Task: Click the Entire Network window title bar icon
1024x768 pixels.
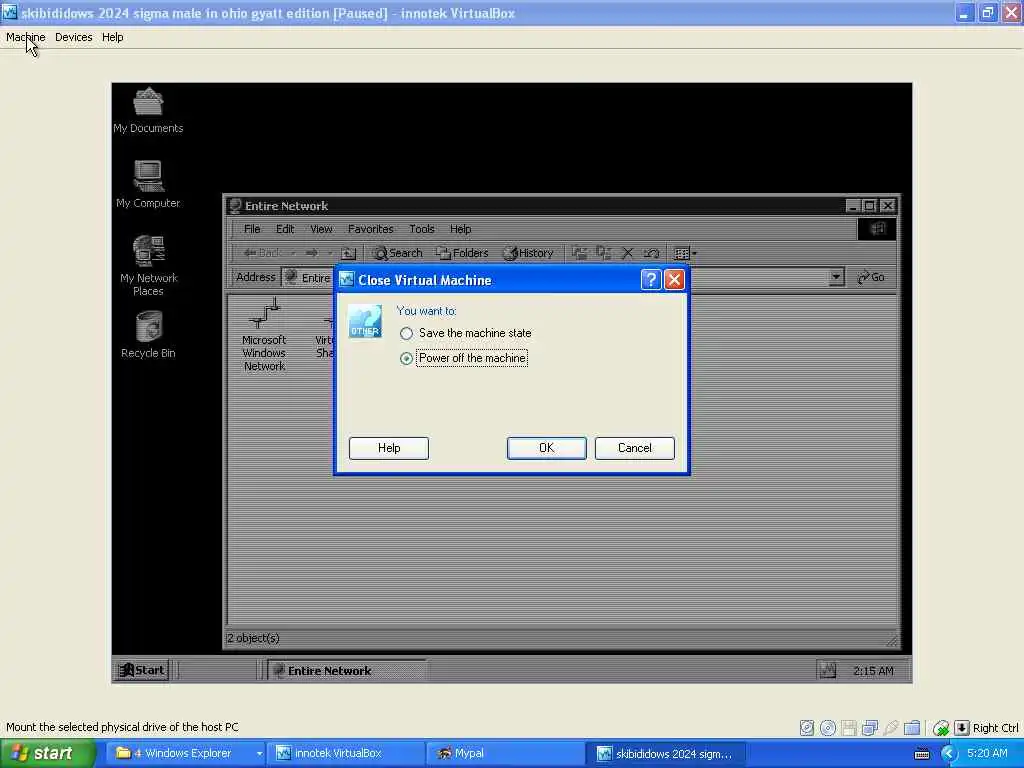Action: (236, 206)
